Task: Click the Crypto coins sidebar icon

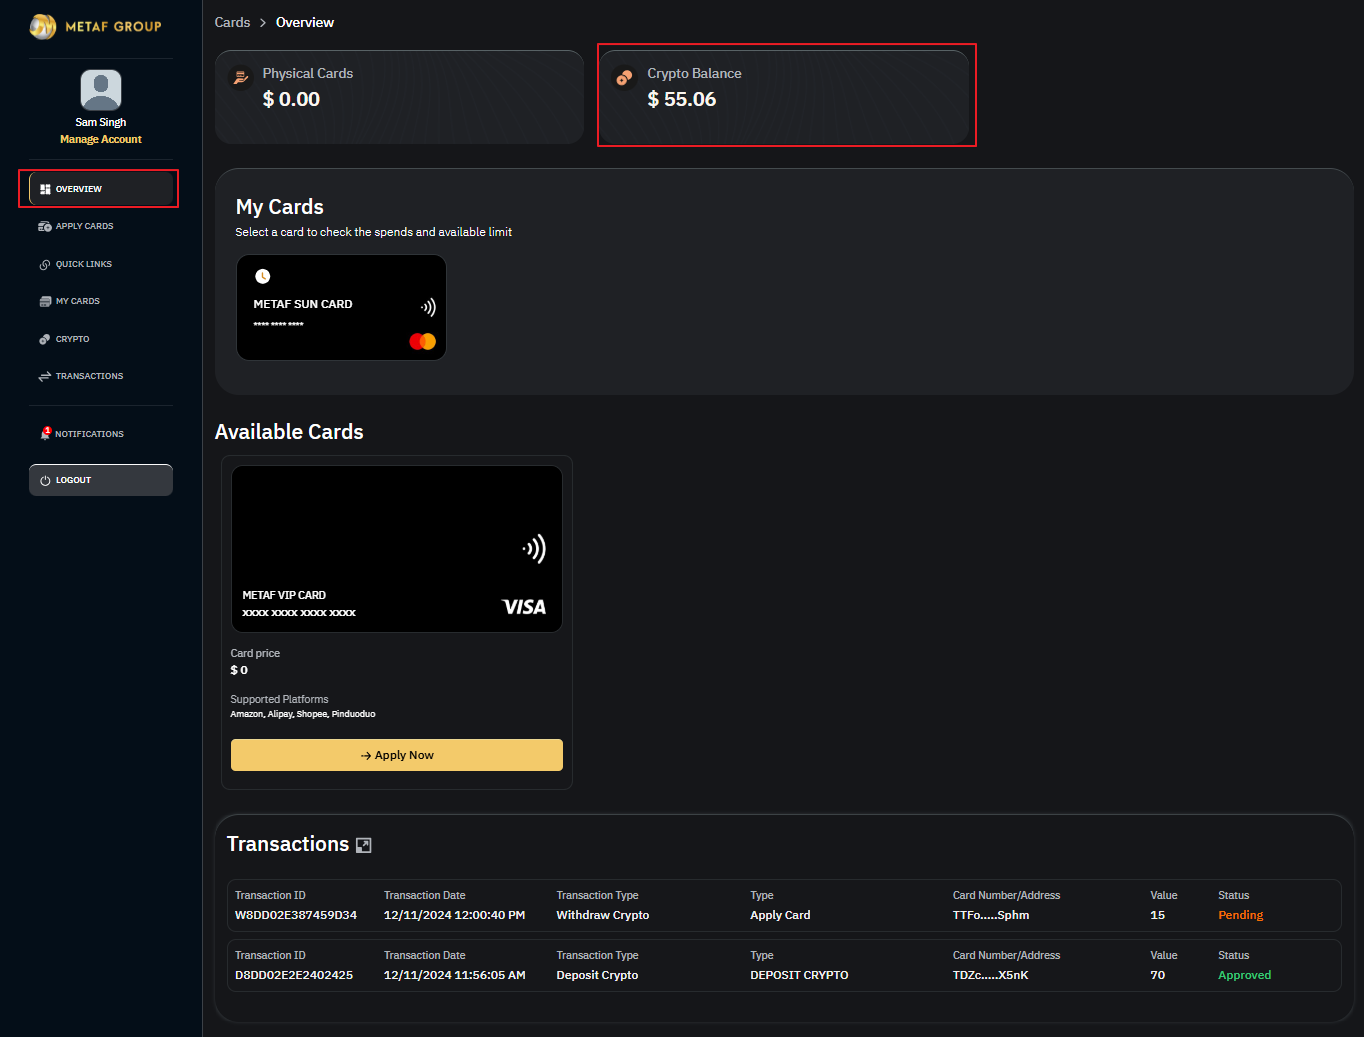Action: 45,339
